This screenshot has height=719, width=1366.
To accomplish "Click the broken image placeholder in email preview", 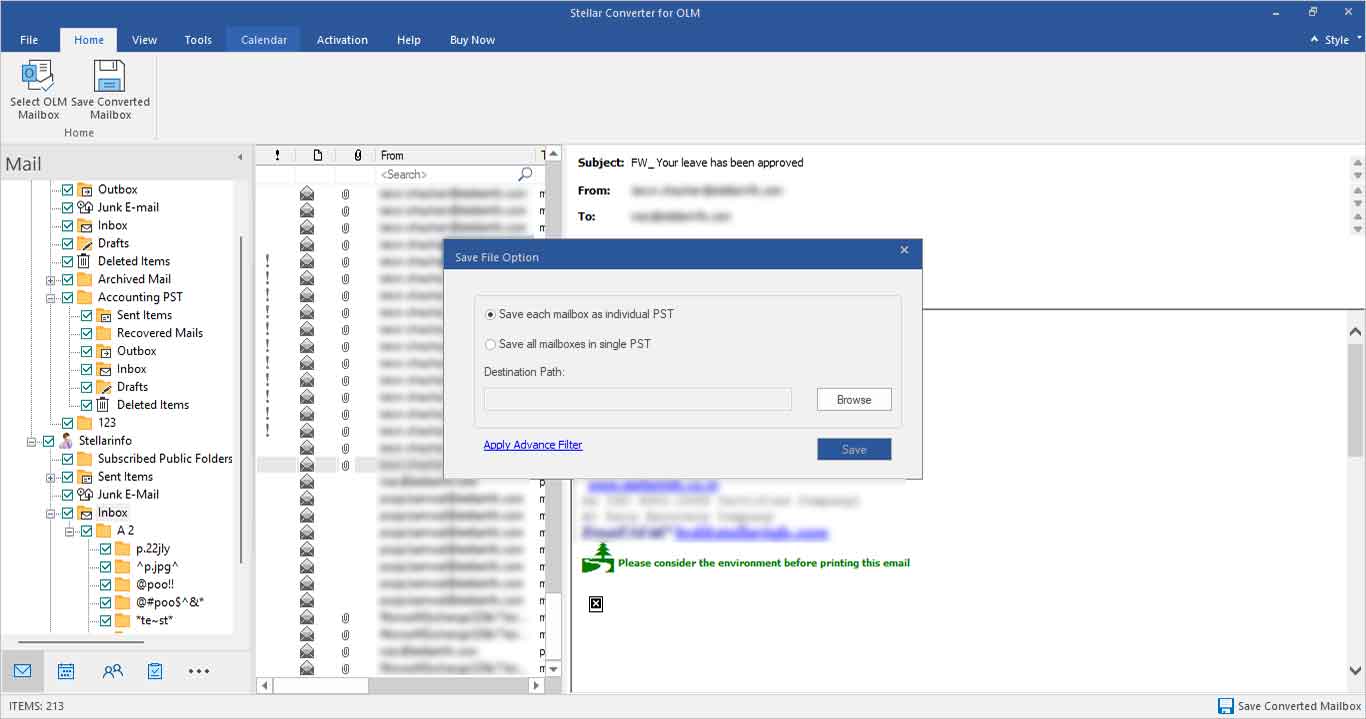I will click(596, 604).
